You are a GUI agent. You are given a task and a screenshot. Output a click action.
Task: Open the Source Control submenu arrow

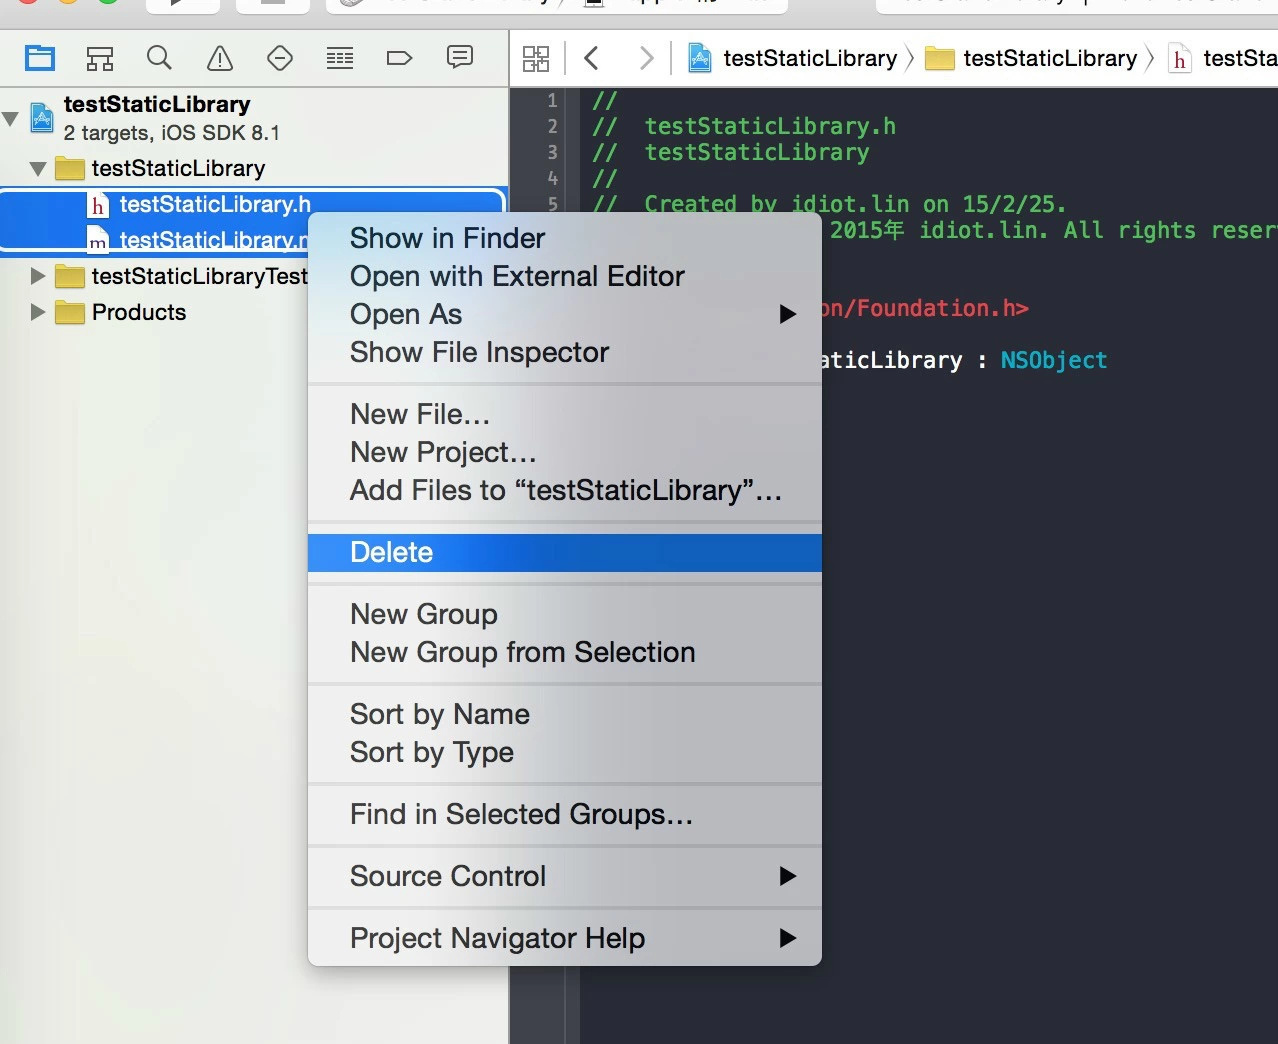pos(788,876)
